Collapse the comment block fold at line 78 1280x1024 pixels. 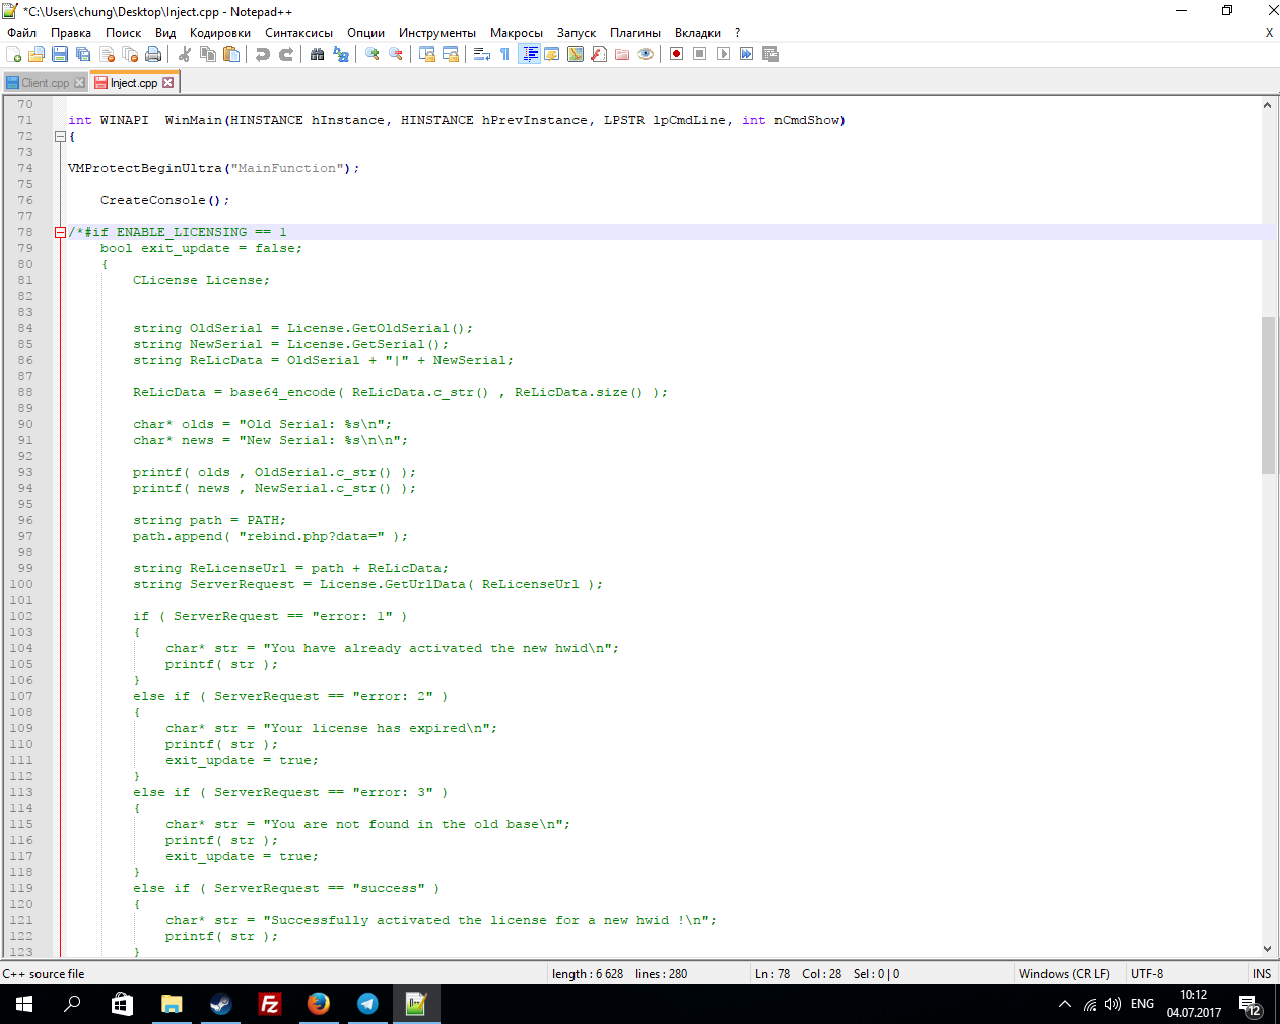pos(60,232)
